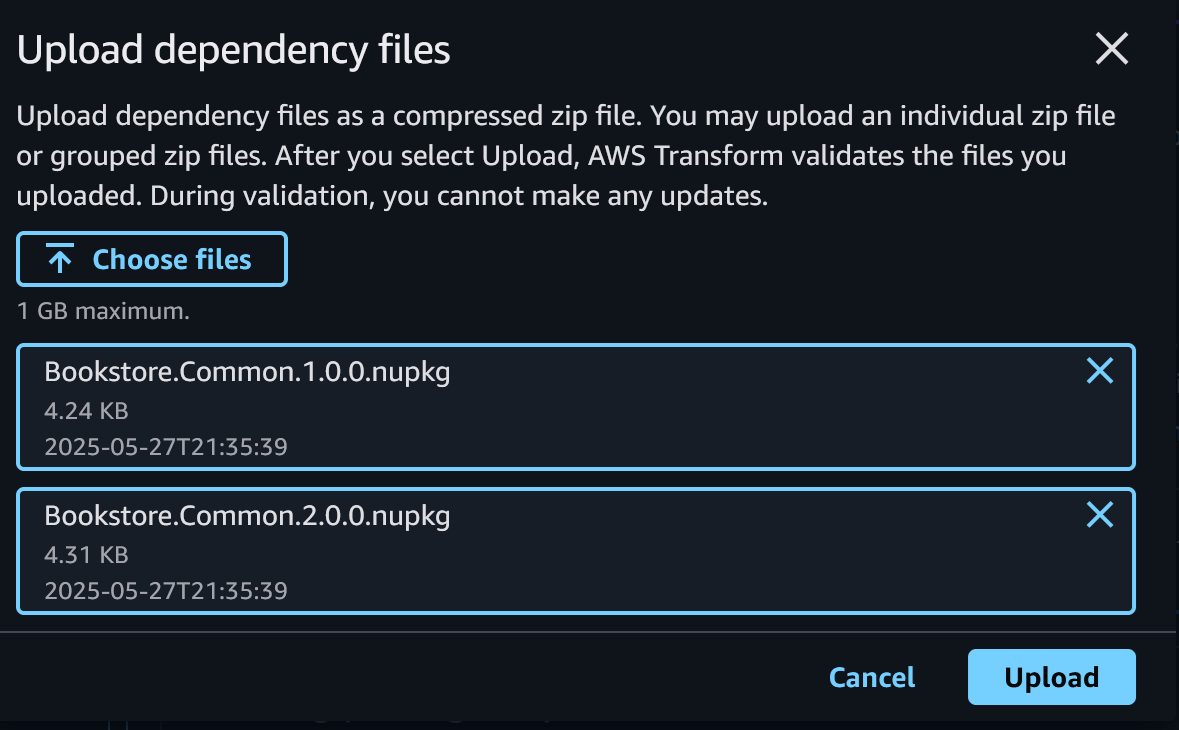Viewport: 1179px width, 730px height.
Task: Select the Bookstore.Common.1.0.0.nupkg file card
Action: point(575,407)
